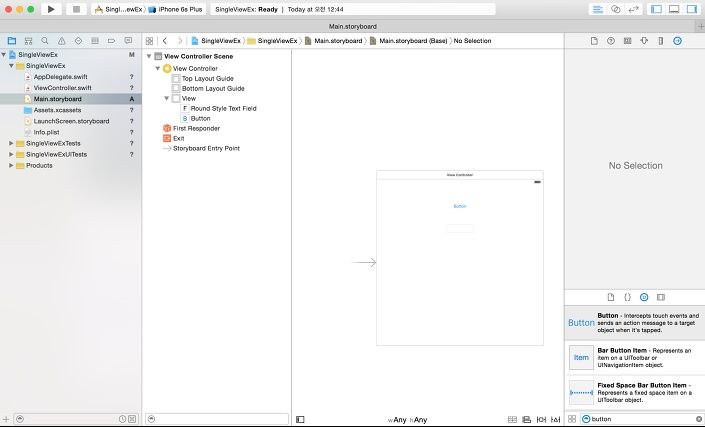Open the report navigator
705x427 pixels.
pyautogui.click(x=128, y=41)
